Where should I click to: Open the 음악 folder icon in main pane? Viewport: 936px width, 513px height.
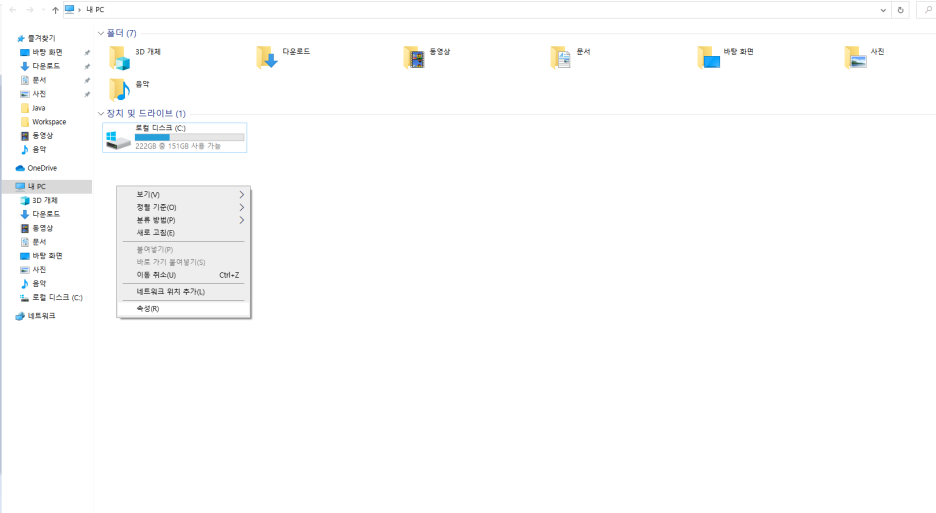(x=119, y=90)
